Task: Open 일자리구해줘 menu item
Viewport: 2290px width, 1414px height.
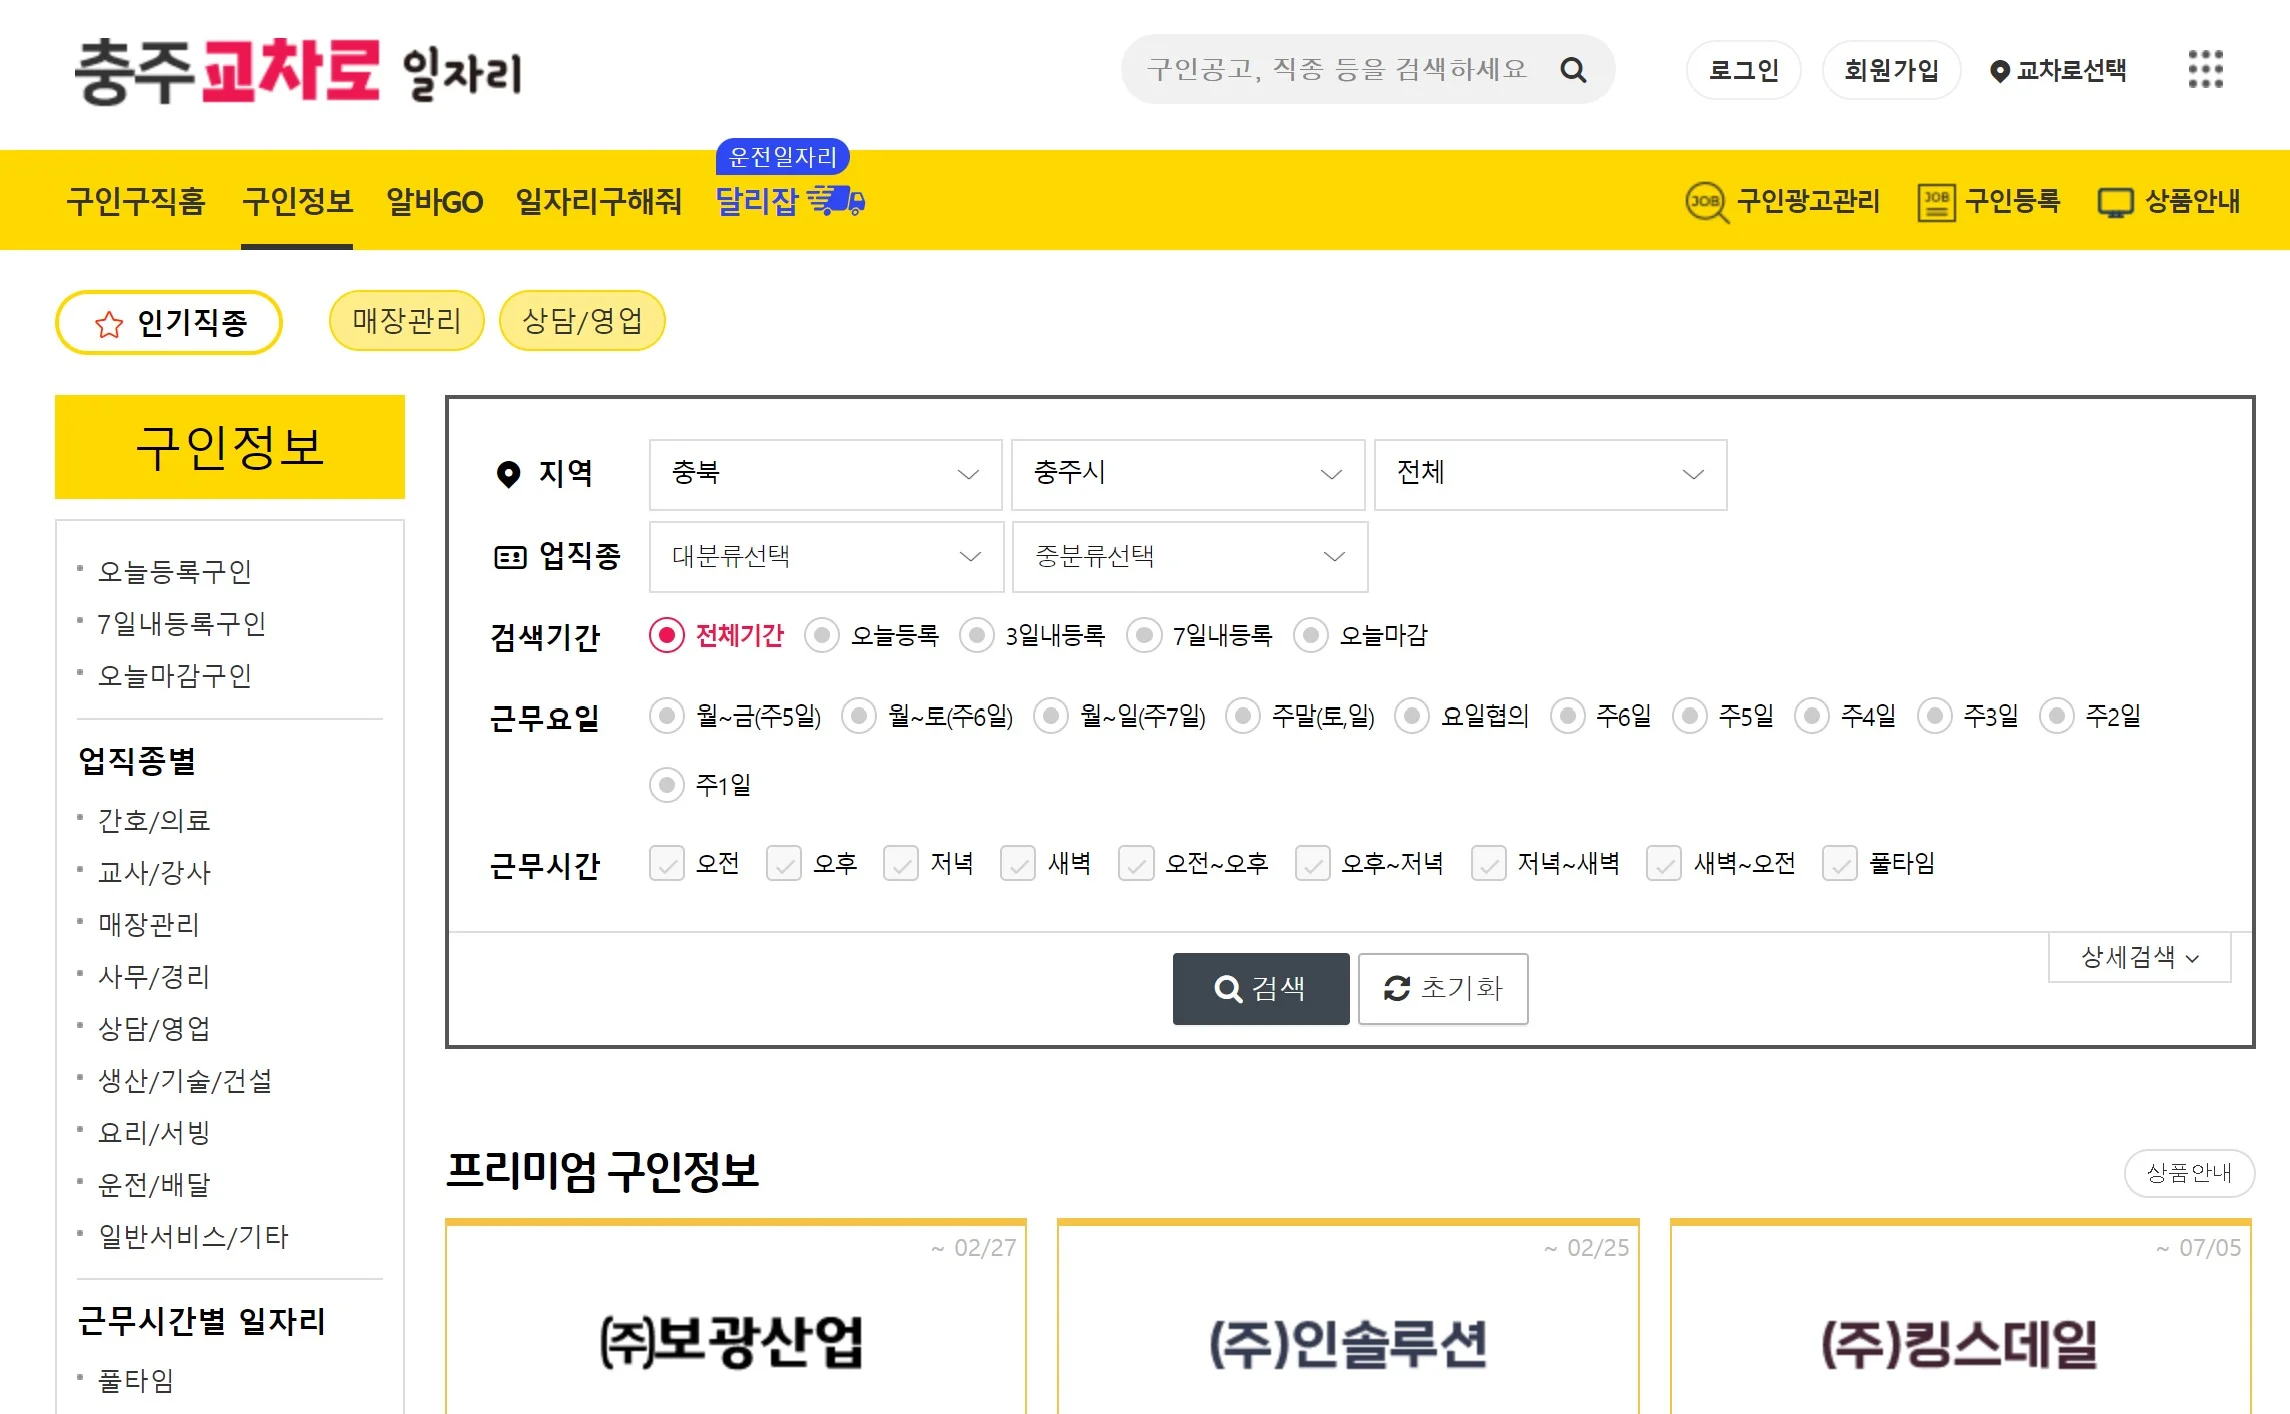Action: (x=598, y=202)
